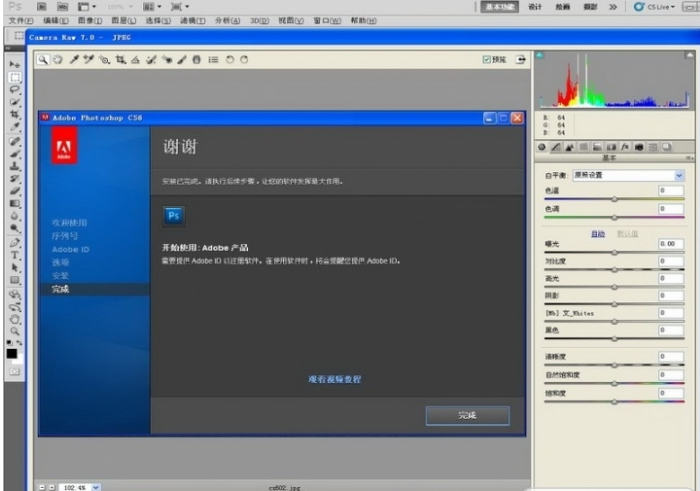Click the 默认值 default link
Screen dimensions: 700x491
627,234
